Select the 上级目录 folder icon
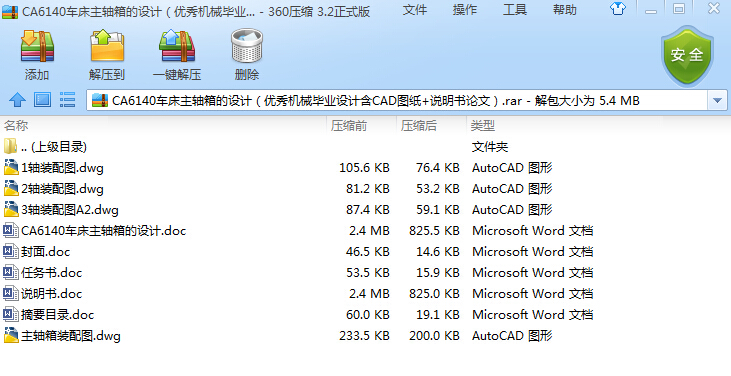 10,146
